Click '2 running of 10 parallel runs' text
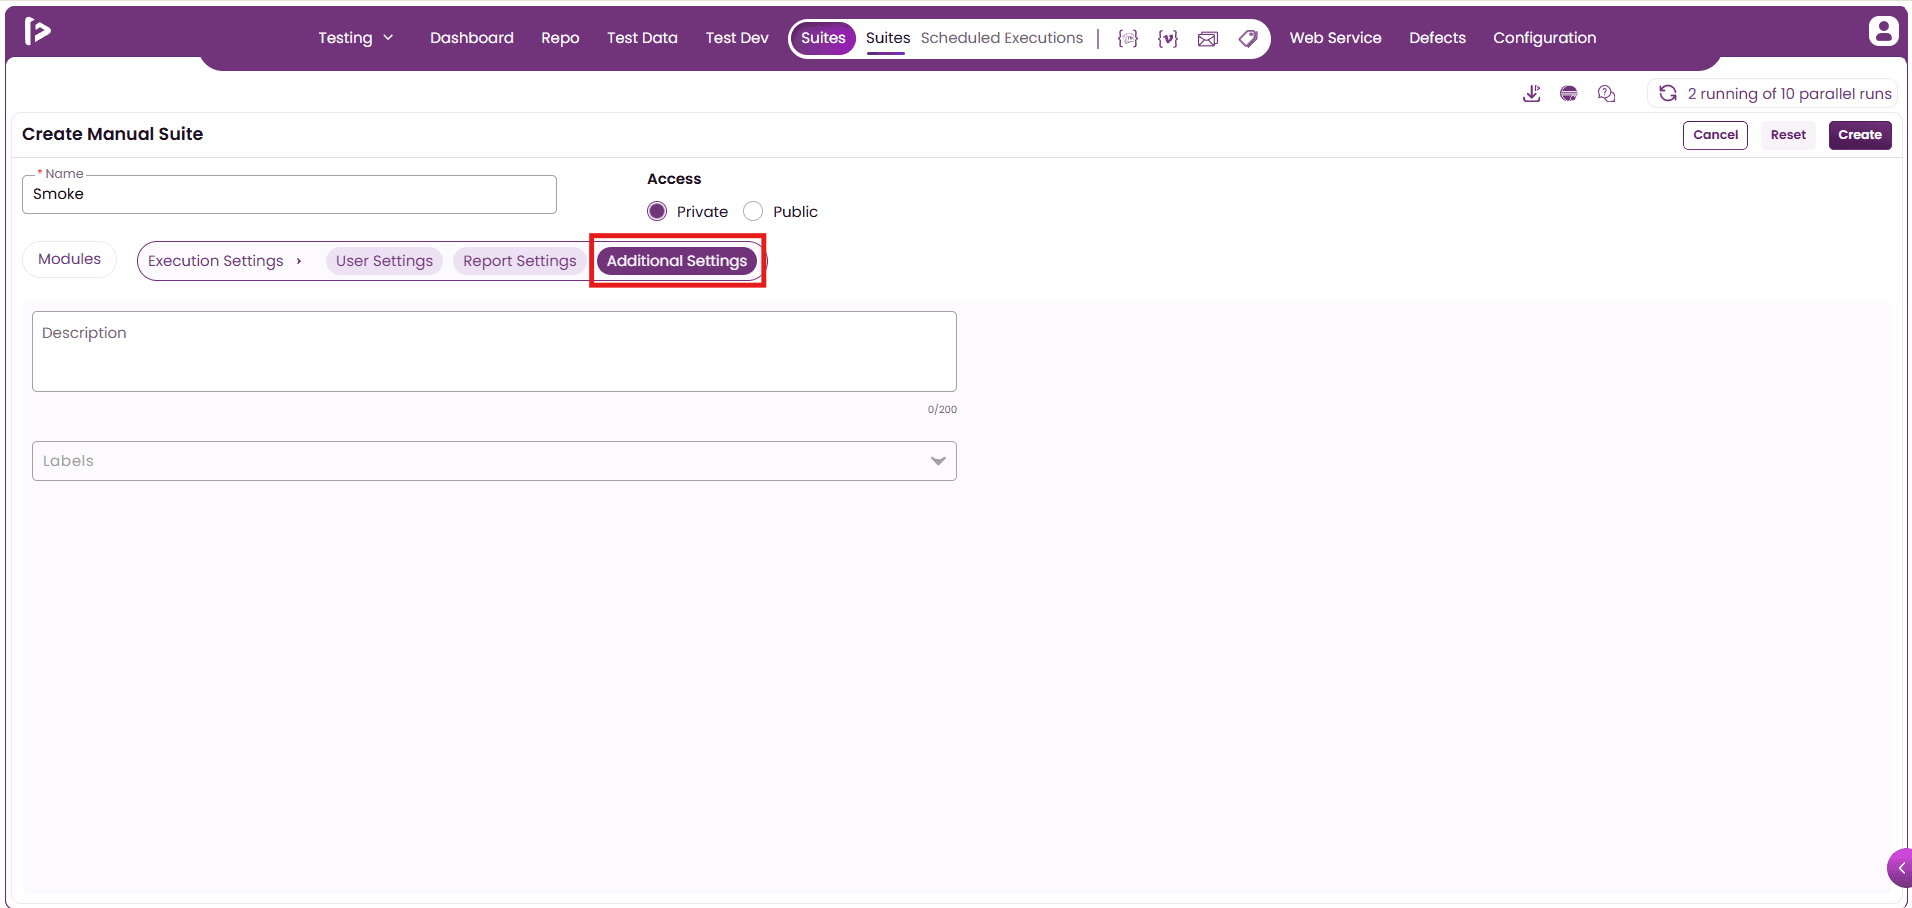This screenshot has height=908, width=1912. (1789, 93)
